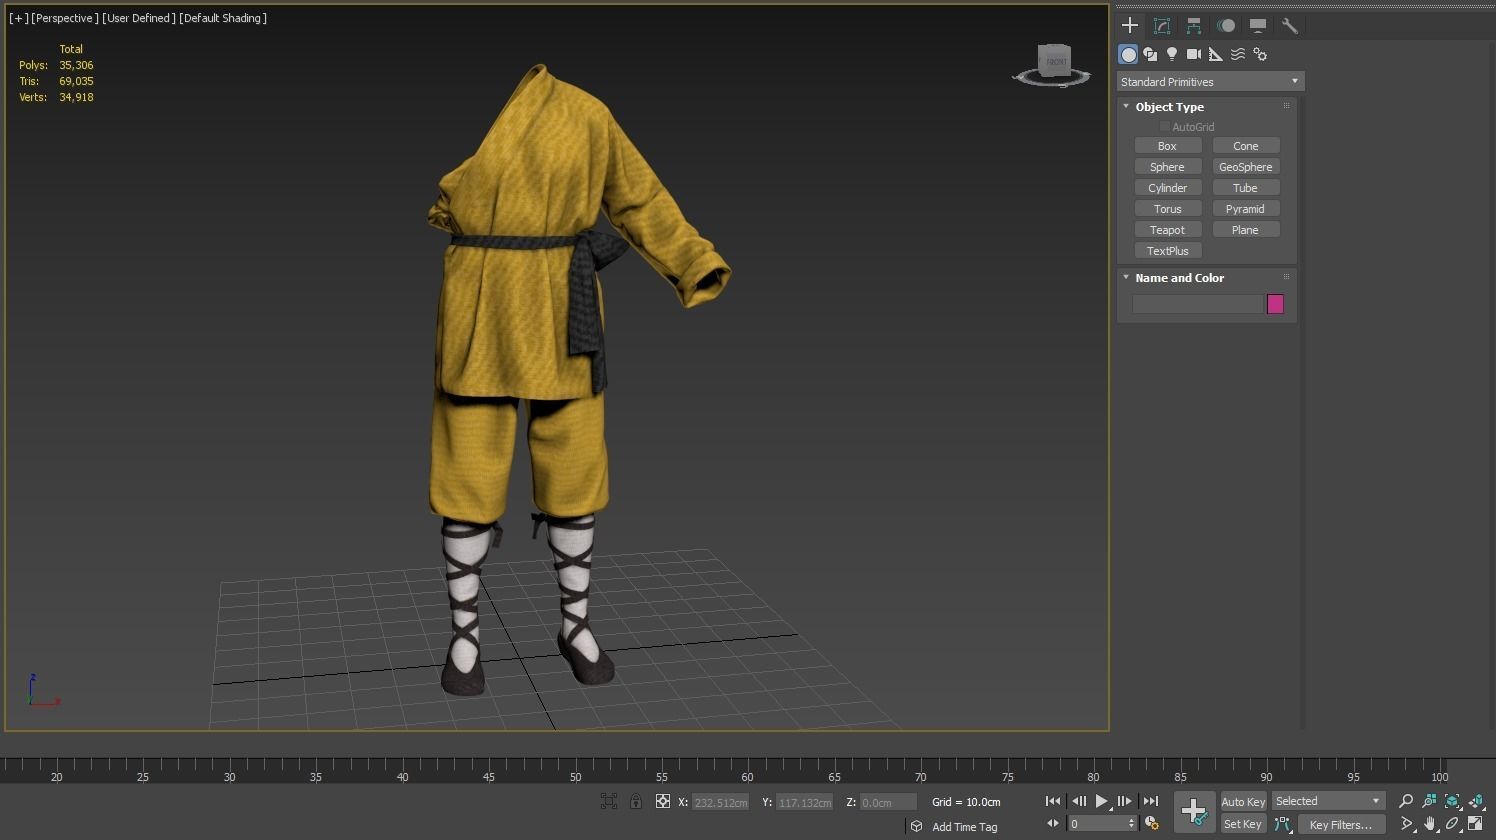Open the Perspective viewport label menu
Image resolution: width=1496 pixels, height=840 pixels.
(x=65, y=18)
